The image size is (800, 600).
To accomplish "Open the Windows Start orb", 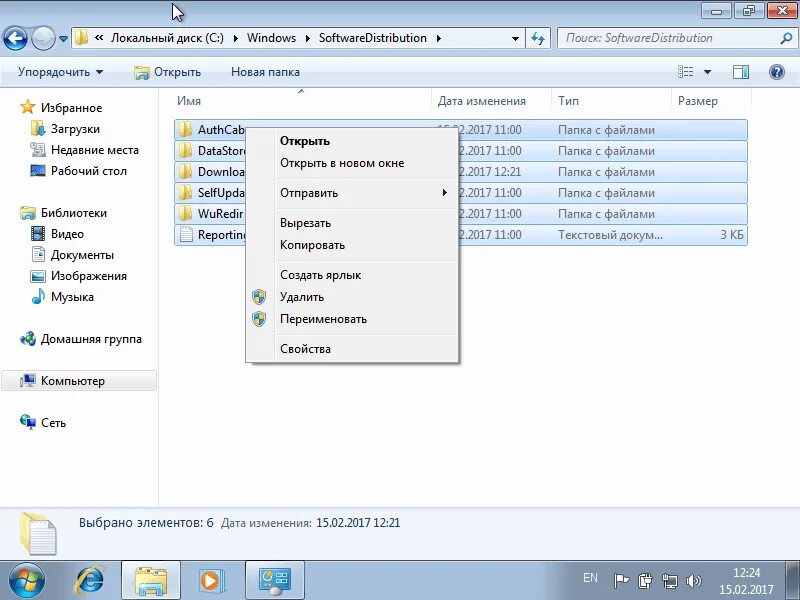I will (x=26, y=580).
